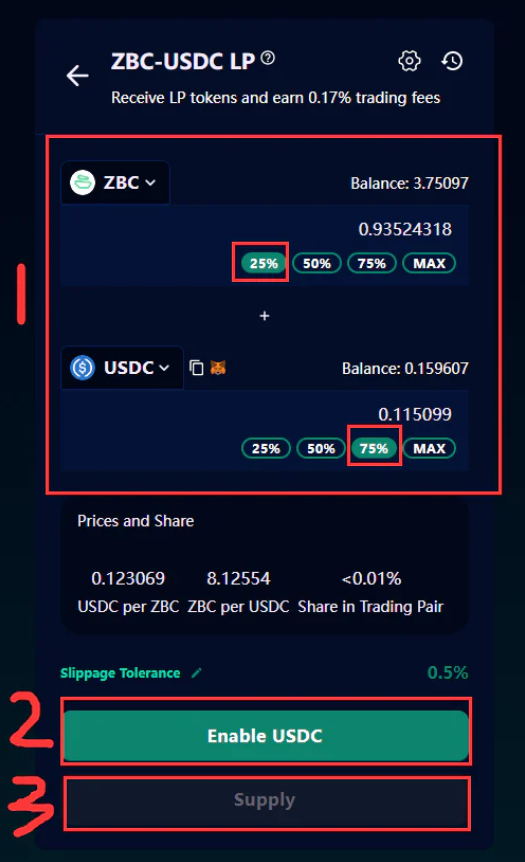Select 50% of the ZBC balance
525x862 pixels.
tap(317, 263)
